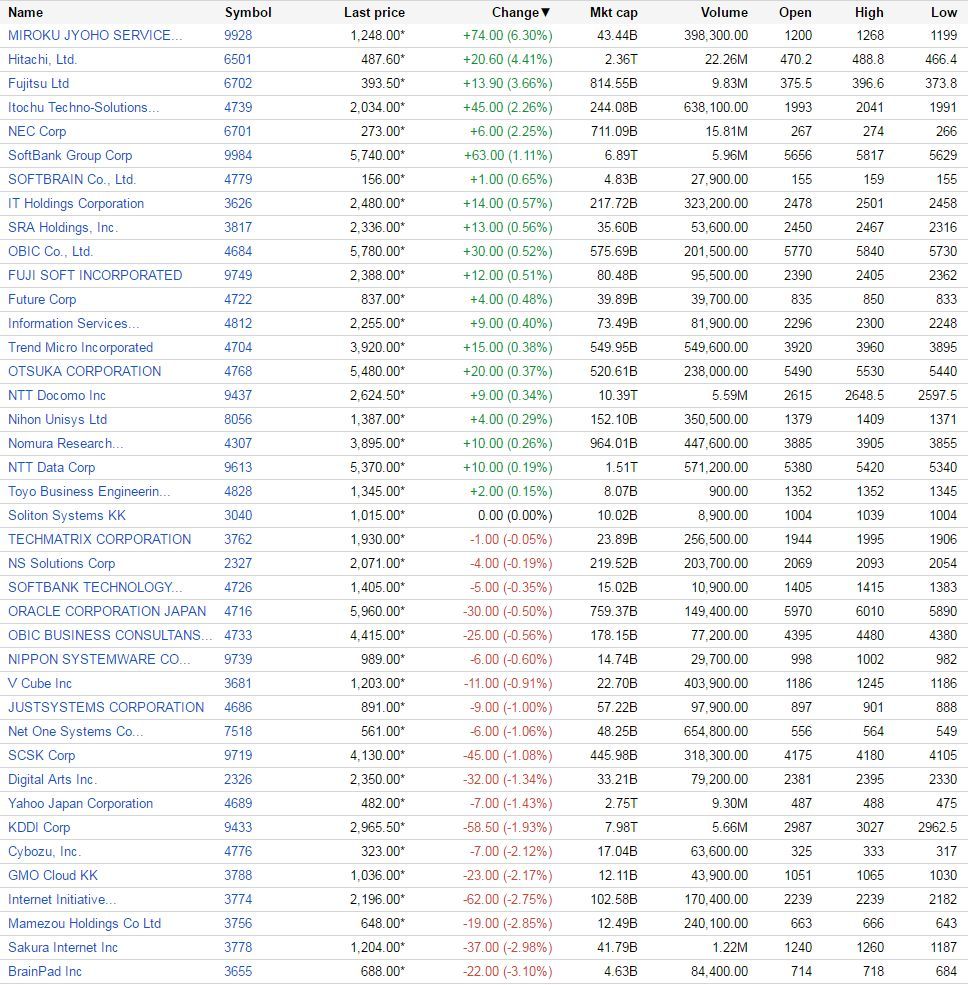Sort table by Volume header
968x985 pixels.
(x=724, y=13)
